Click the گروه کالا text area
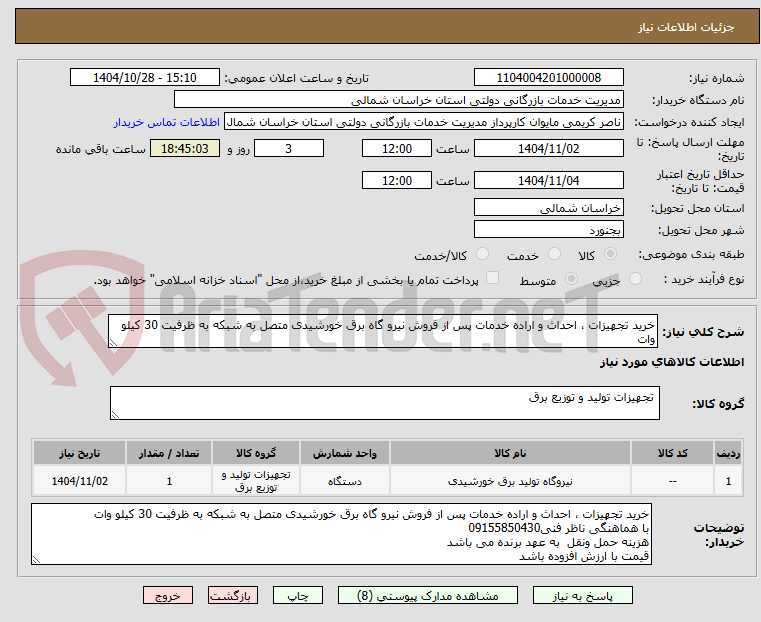 coord(384,403)
